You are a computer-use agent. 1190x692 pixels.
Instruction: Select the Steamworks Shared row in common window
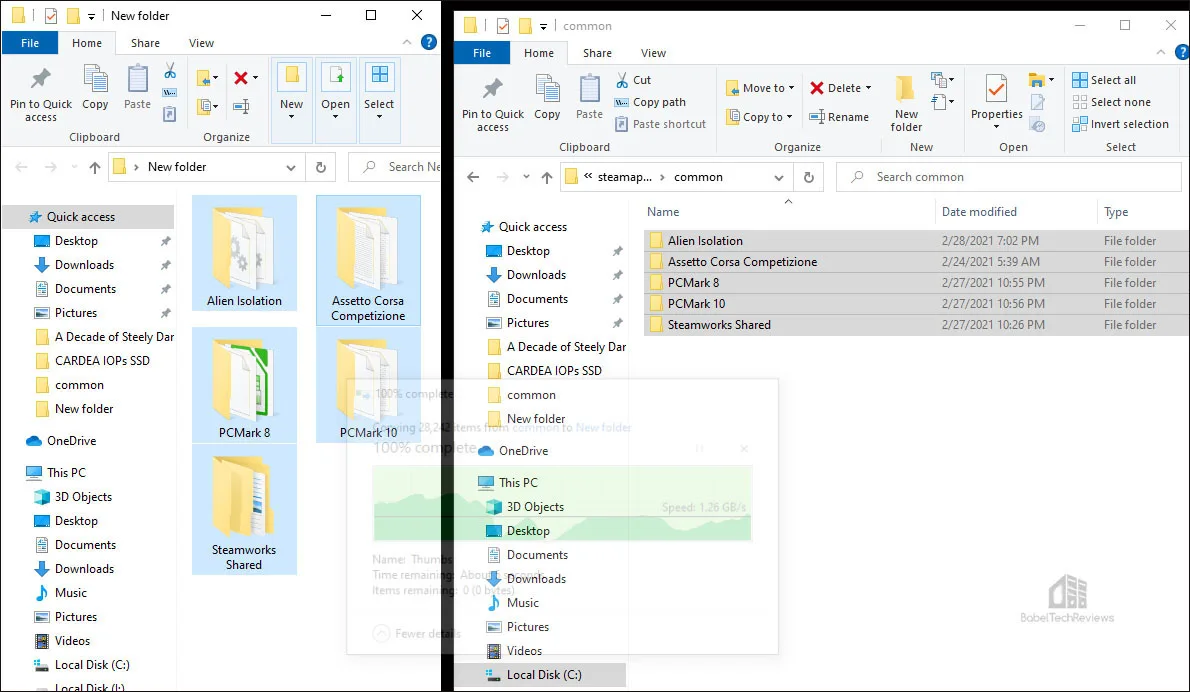pyautogui.click(x=917, y=325)
